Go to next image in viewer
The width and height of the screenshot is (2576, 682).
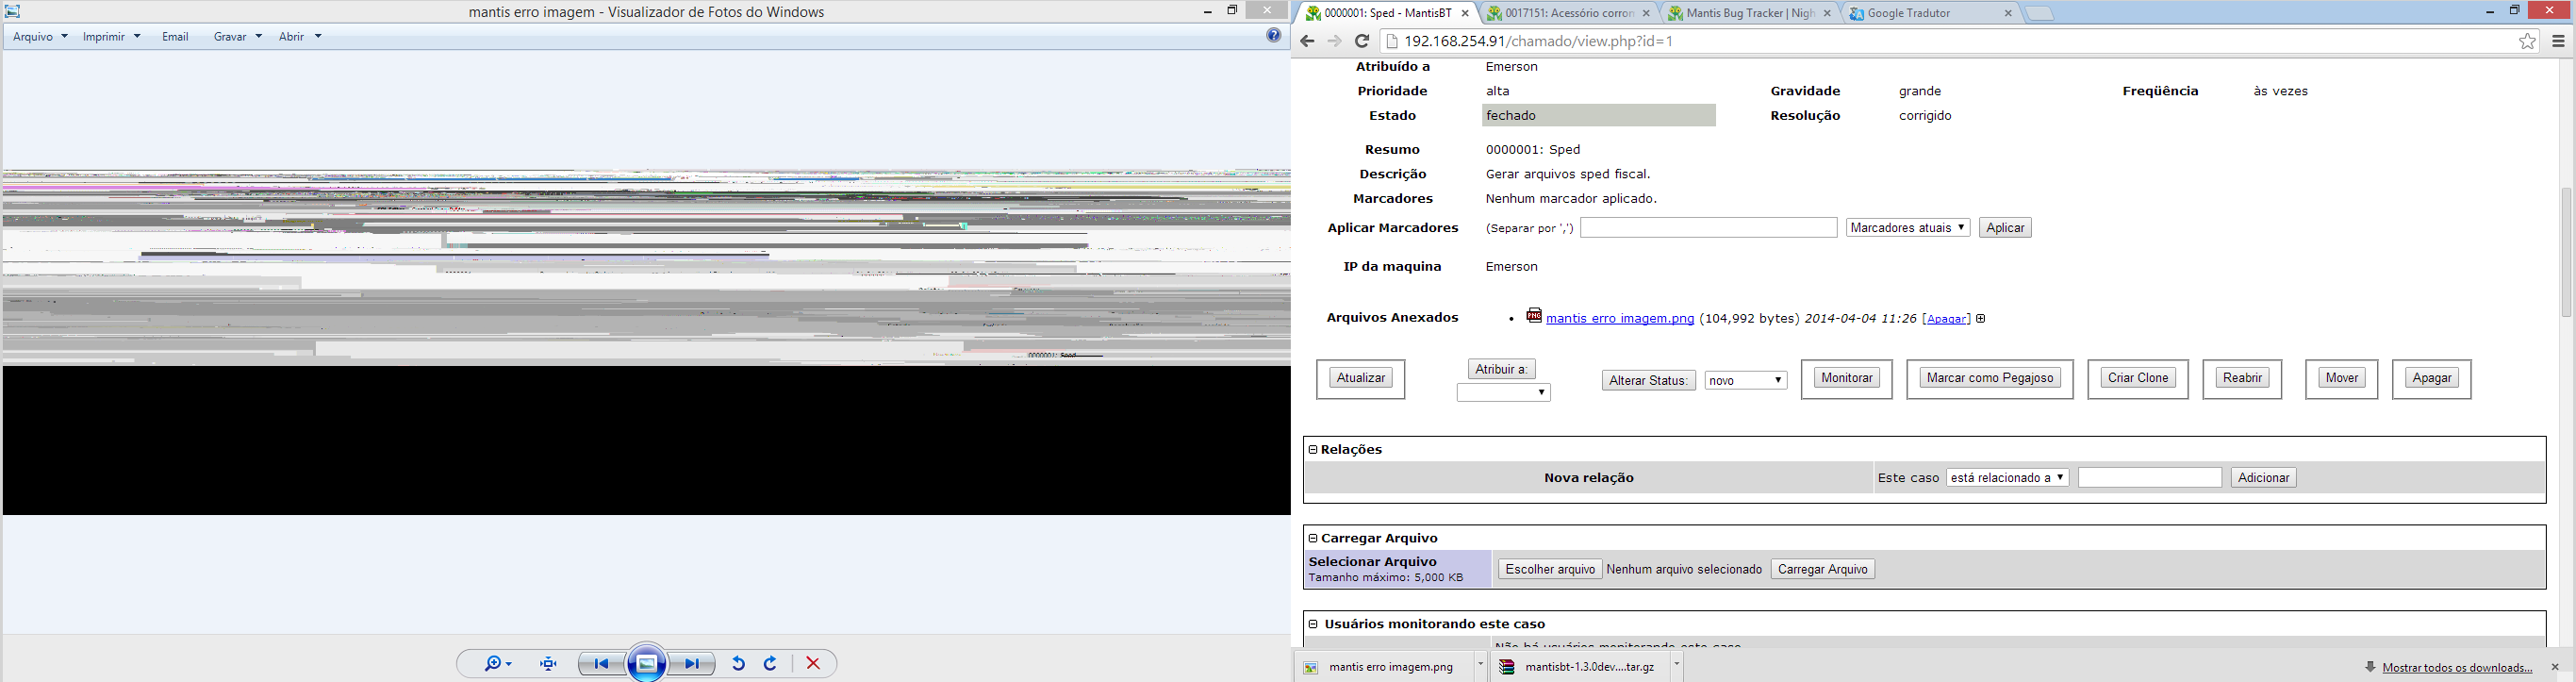[x=692, y=663]
